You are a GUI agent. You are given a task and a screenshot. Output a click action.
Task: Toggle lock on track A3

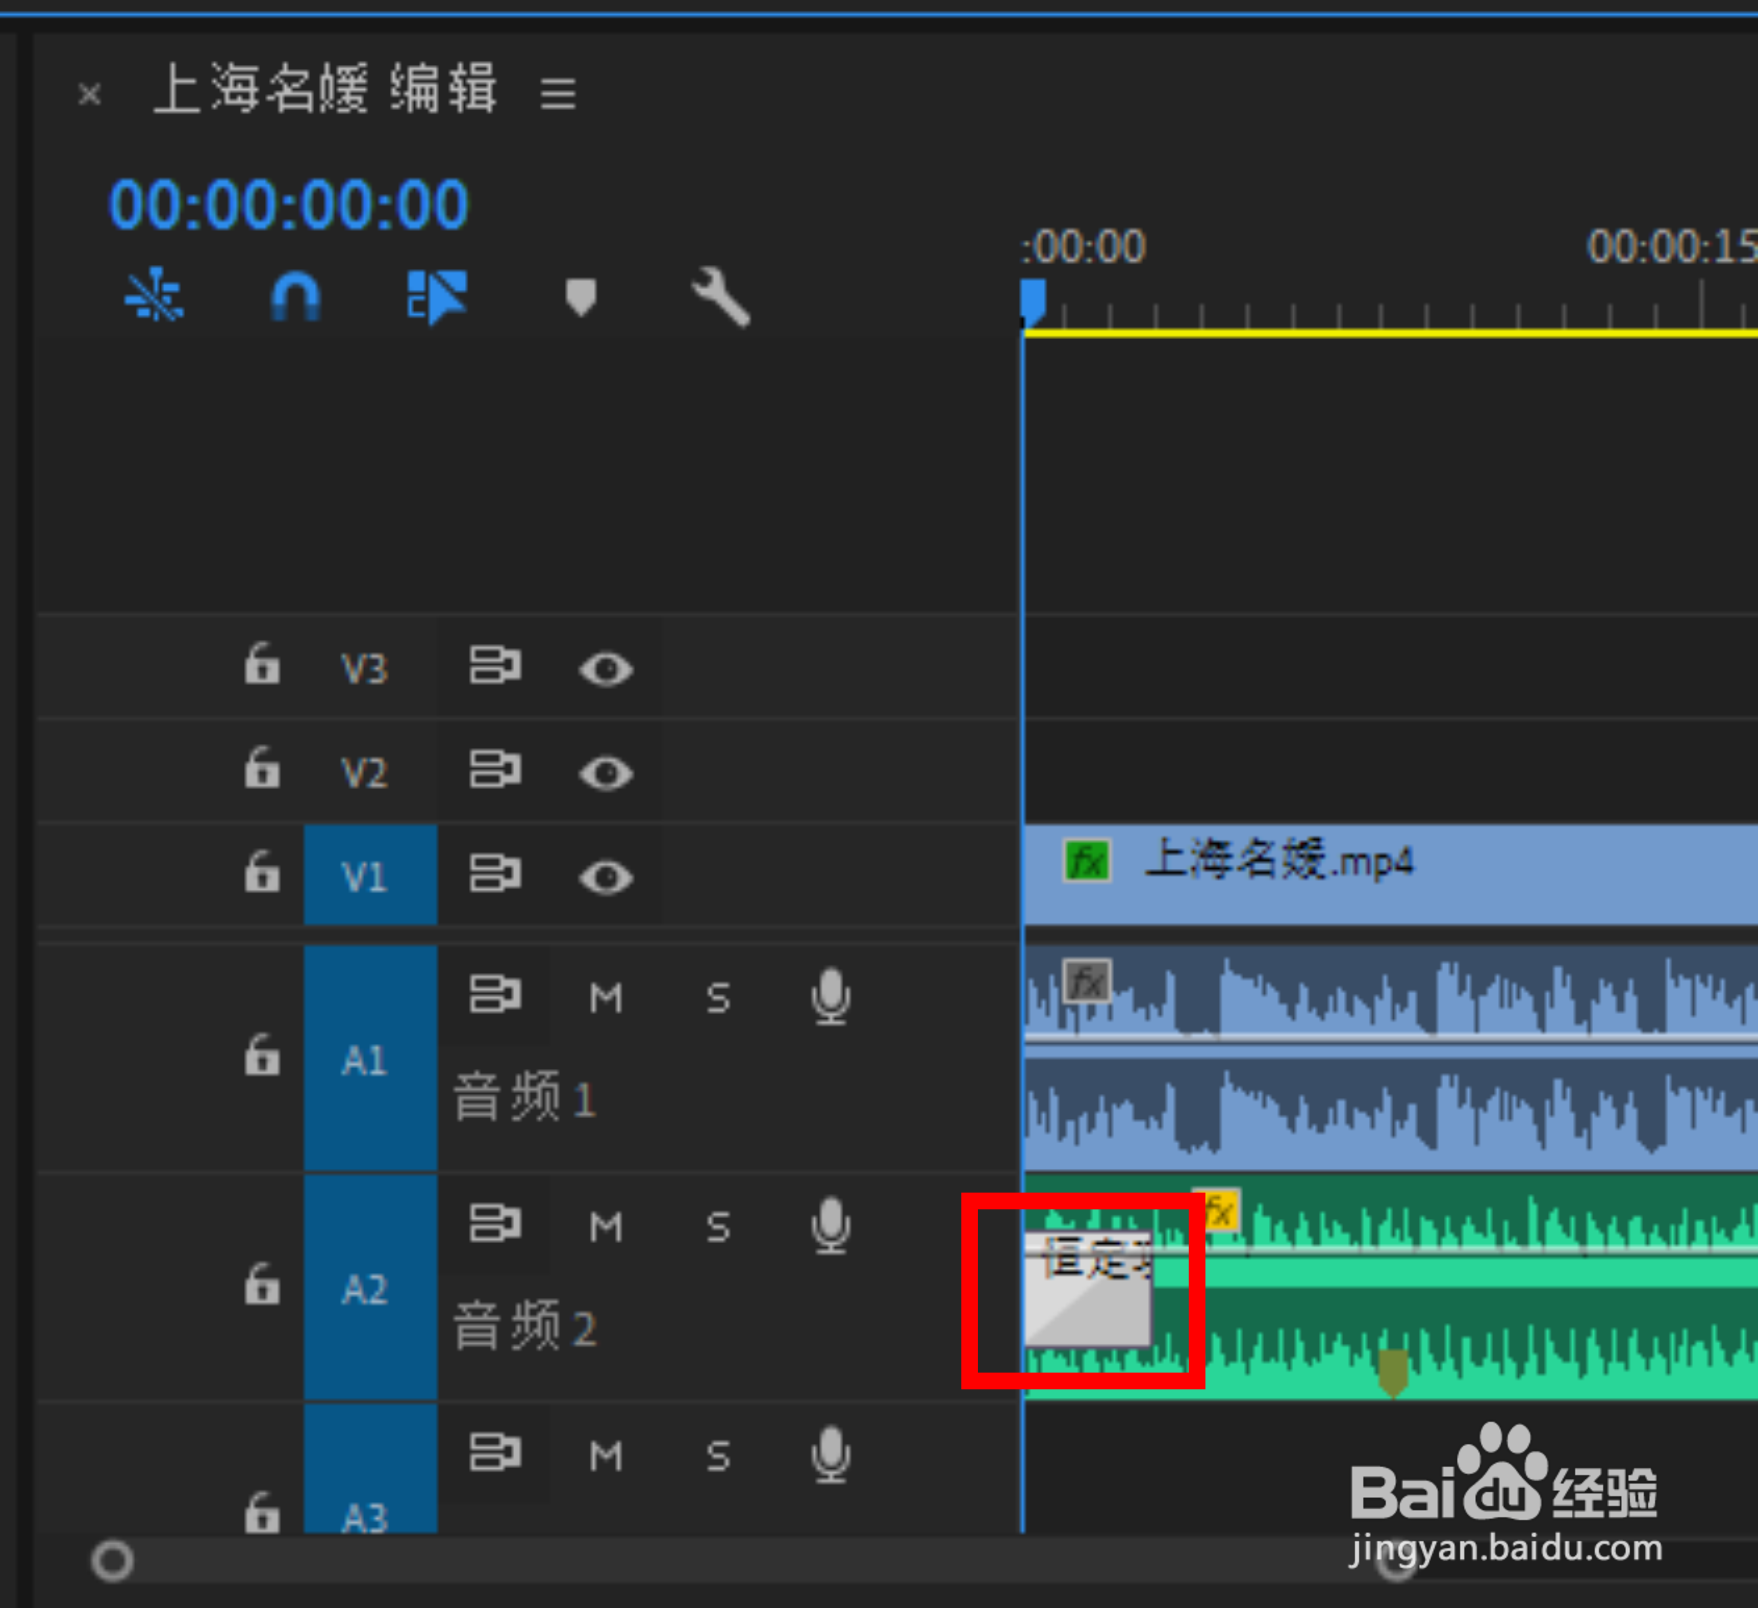pyautogui.click(x=262, y=1512)
